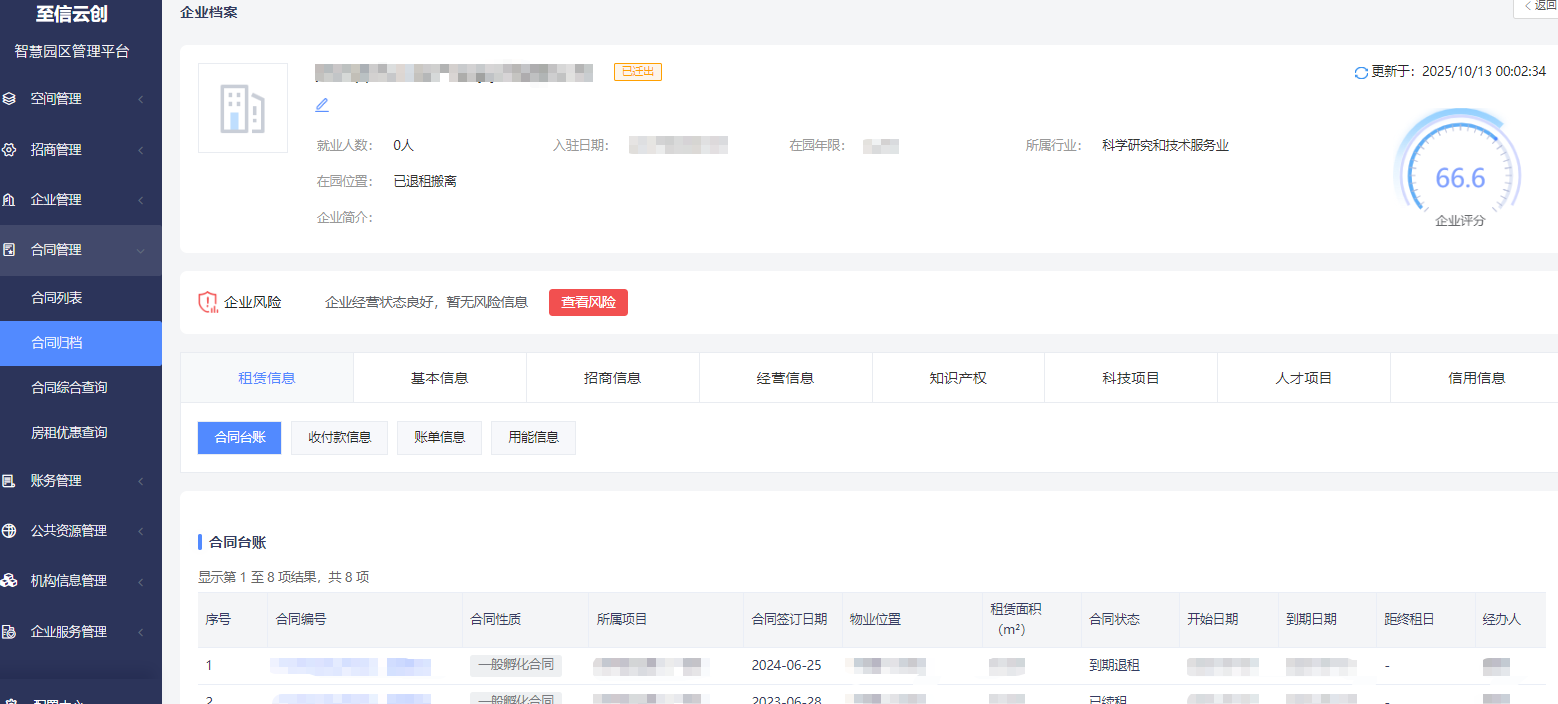This screenshot has height=704, width=1558.
Task: Expand the 企业服务管理 submenu arrow
Action: coord(141,632)
